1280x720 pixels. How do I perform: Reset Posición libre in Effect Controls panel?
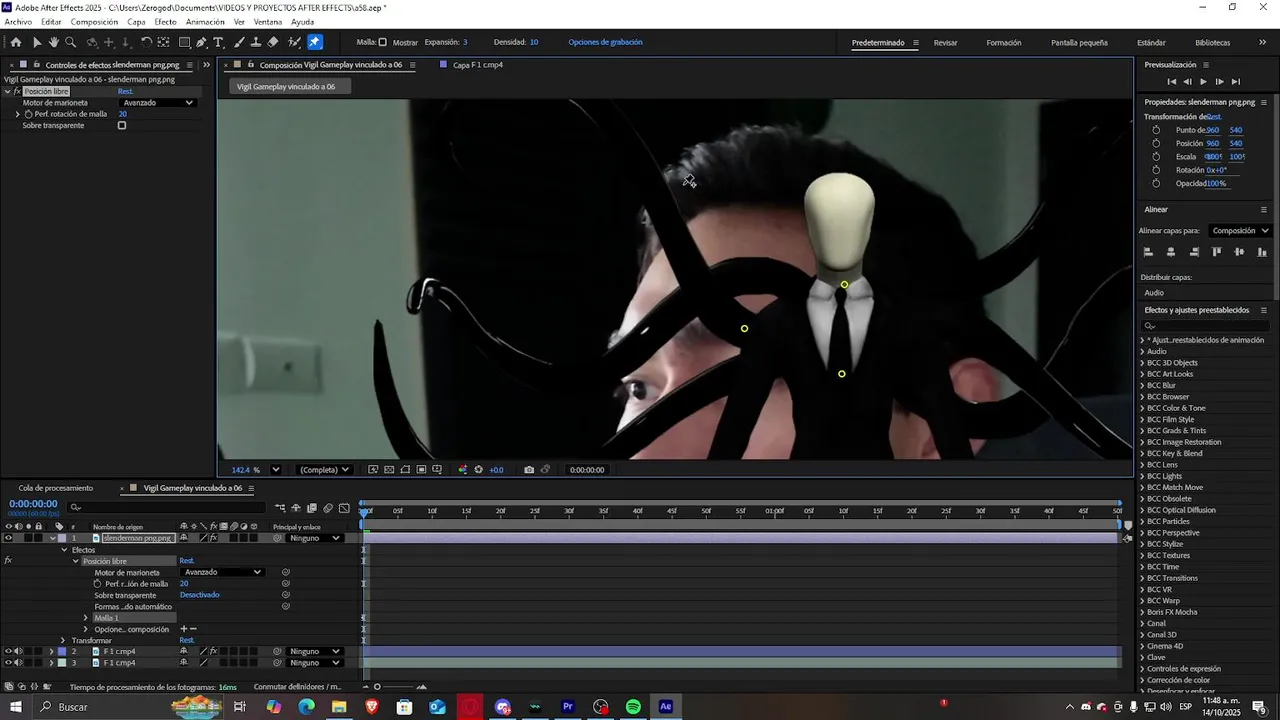click(125, 92)
